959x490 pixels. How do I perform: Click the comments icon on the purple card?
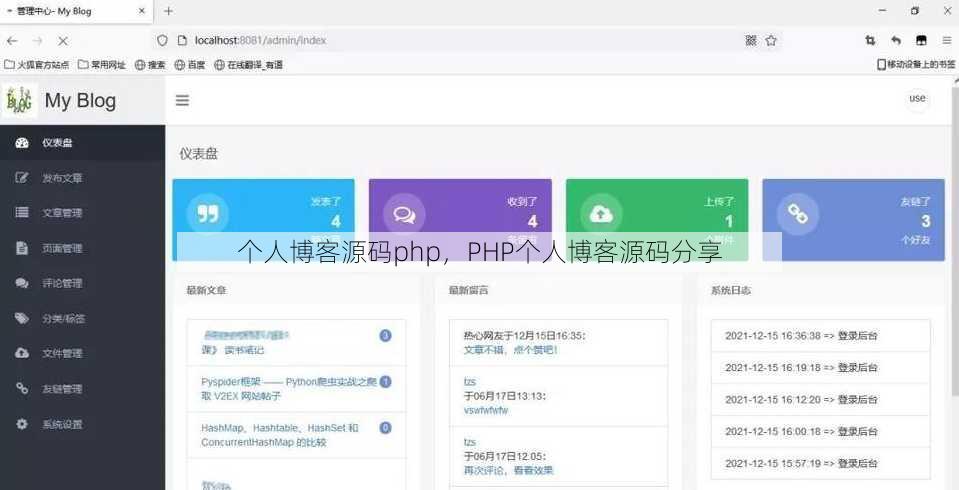[404, 215]
